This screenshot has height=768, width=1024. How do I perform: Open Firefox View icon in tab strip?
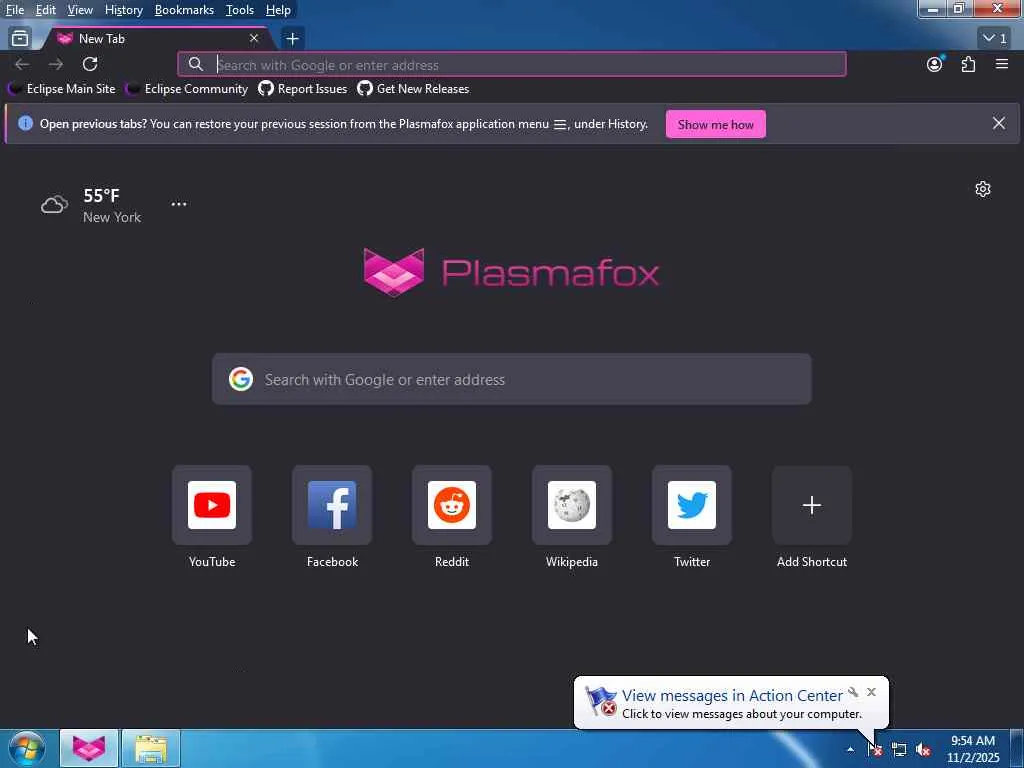tap(20, 39)
